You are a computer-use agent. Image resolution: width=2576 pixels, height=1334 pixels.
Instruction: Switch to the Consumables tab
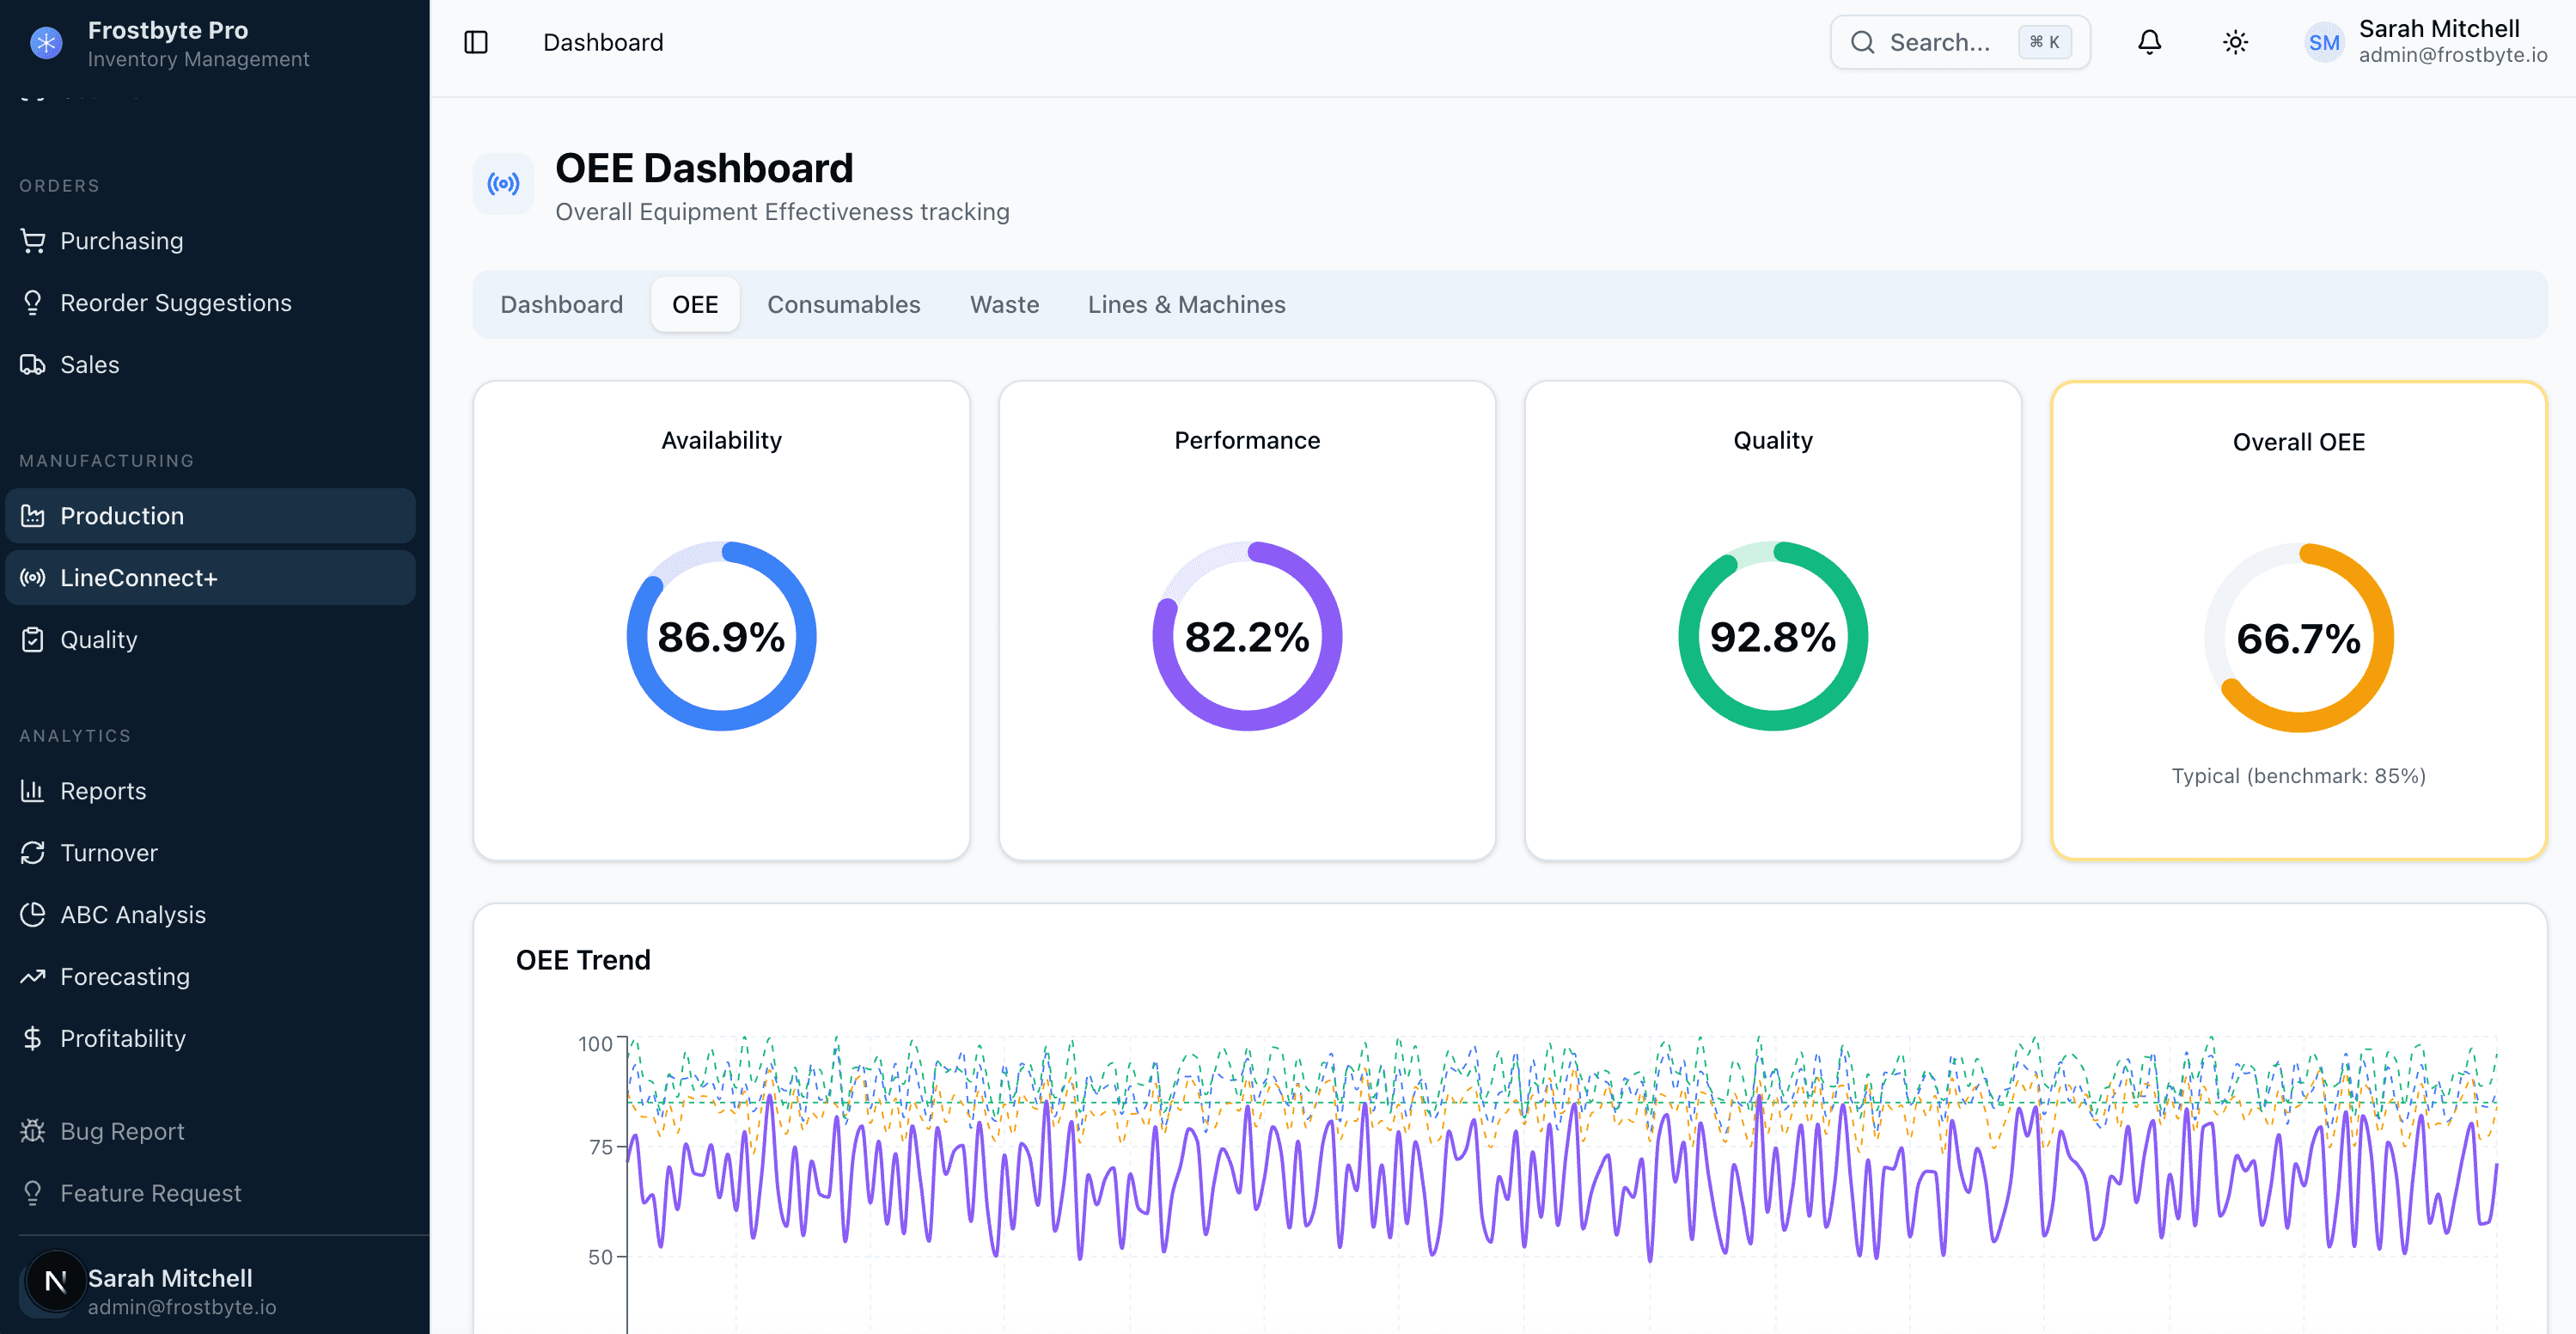coord(844,304)
